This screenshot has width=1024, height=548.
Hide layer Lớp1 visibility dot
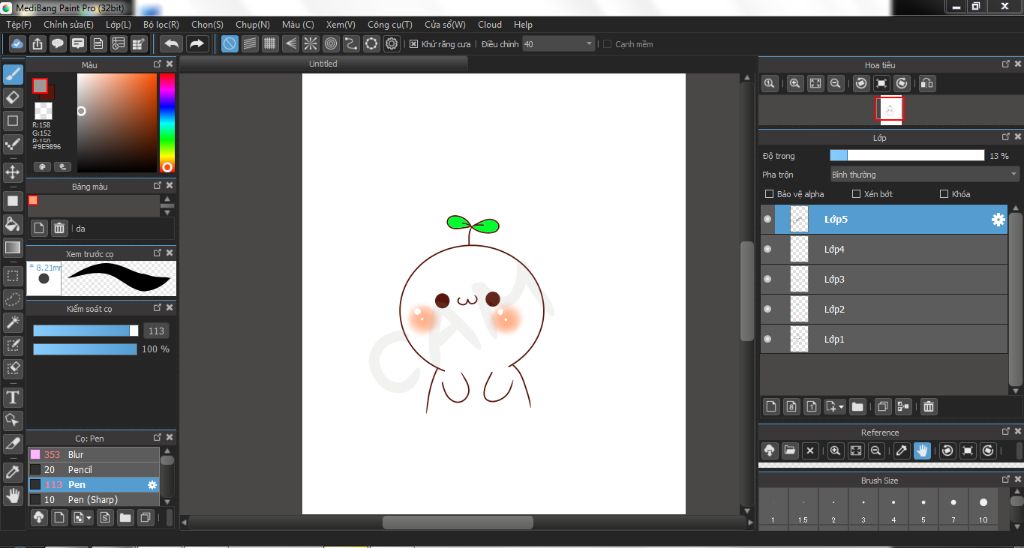click(767, 339)
